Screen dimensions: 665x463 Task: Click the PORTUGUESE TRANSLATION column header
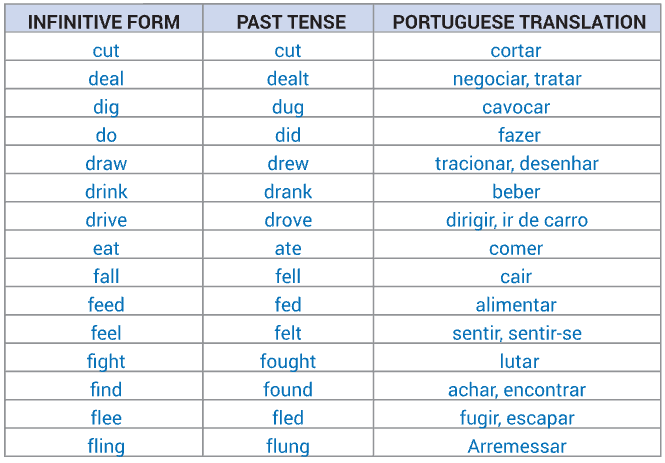click(x=519, y=22)
